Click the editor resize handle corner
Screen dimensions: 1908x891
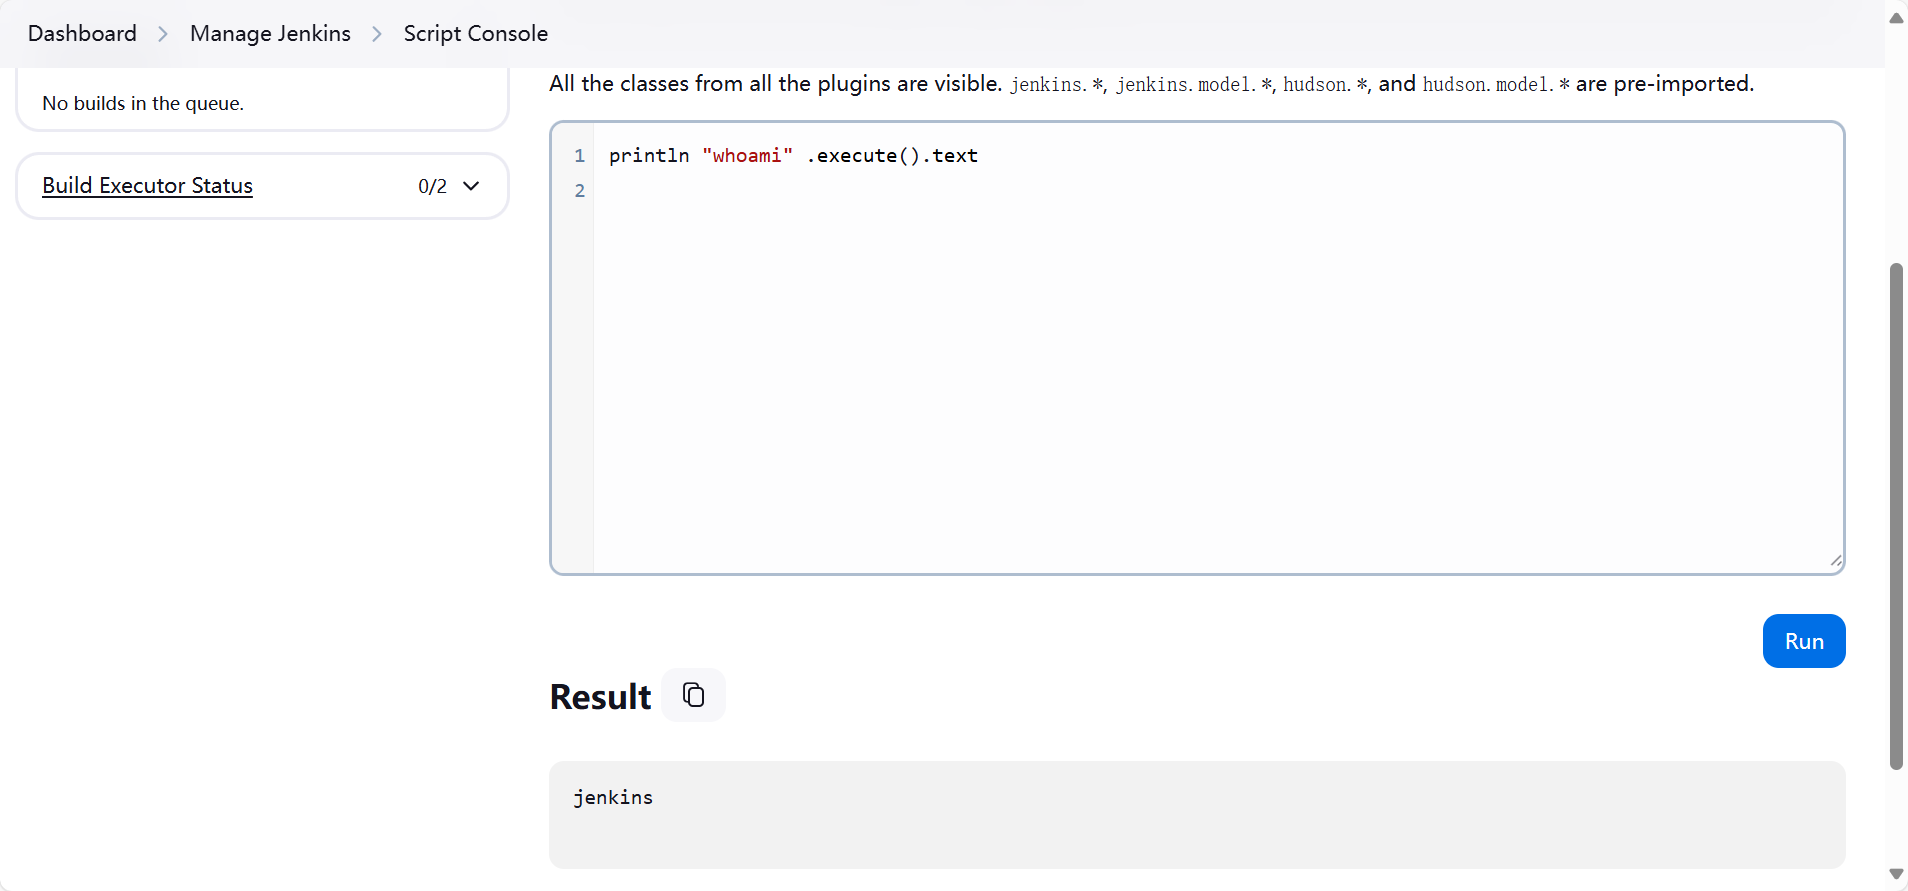coord(1835,561)
